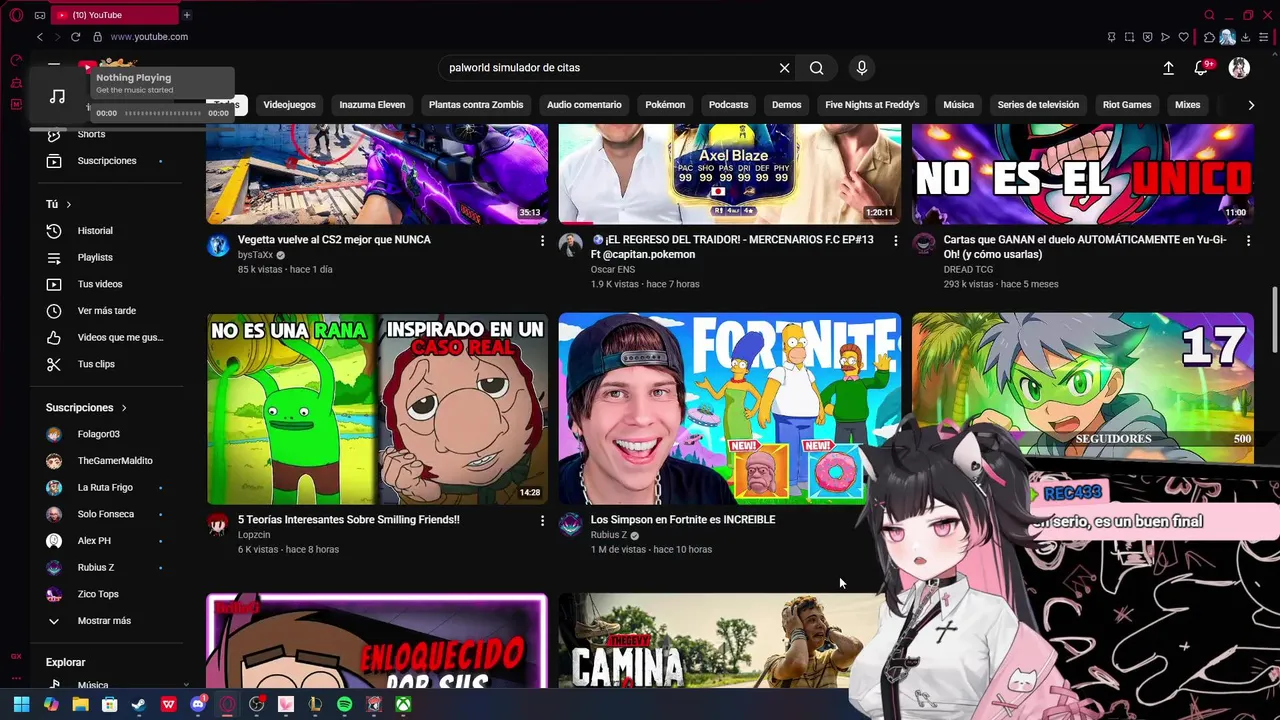Screen dimensions: 1280x720
Task: Open the YouTube account avatar menu
Action: click(x=1239, y=68)
